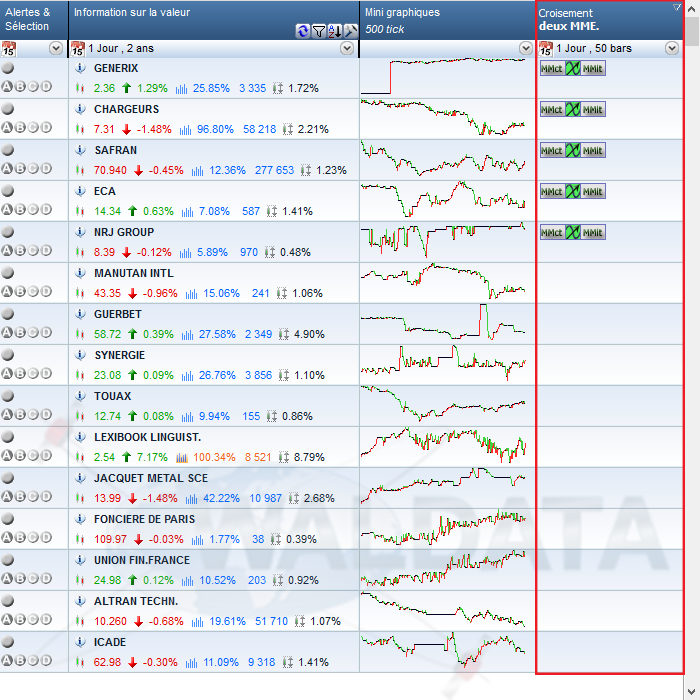Click the 'Croisement deux MME.' column header
700x700 pixels.
(610, 20)
